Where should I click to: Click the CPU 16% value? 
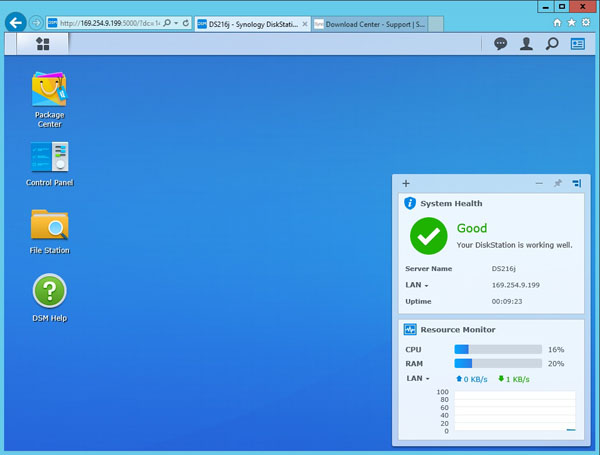pos(556,349)
